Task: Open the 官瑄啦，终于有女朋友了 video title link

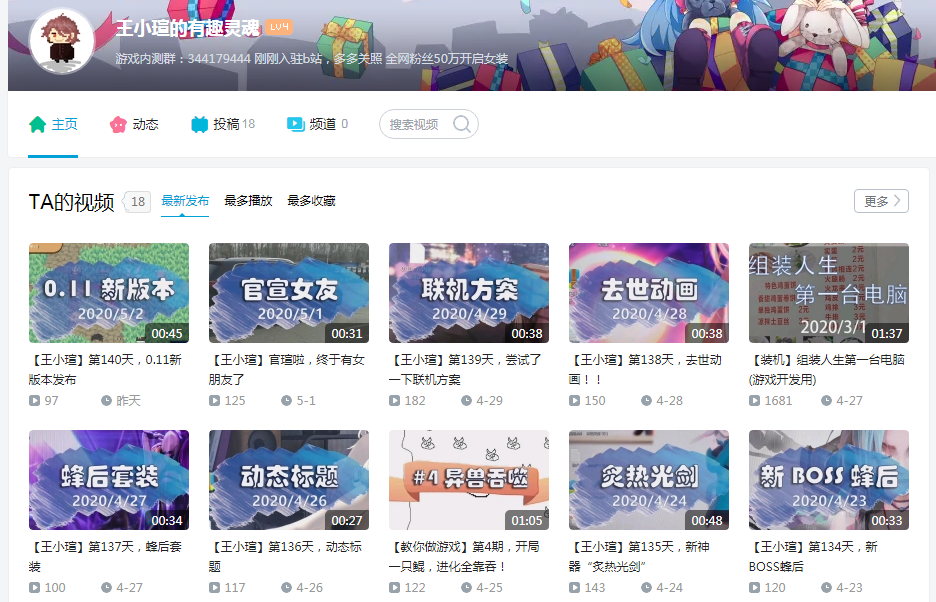Action: 287,368
